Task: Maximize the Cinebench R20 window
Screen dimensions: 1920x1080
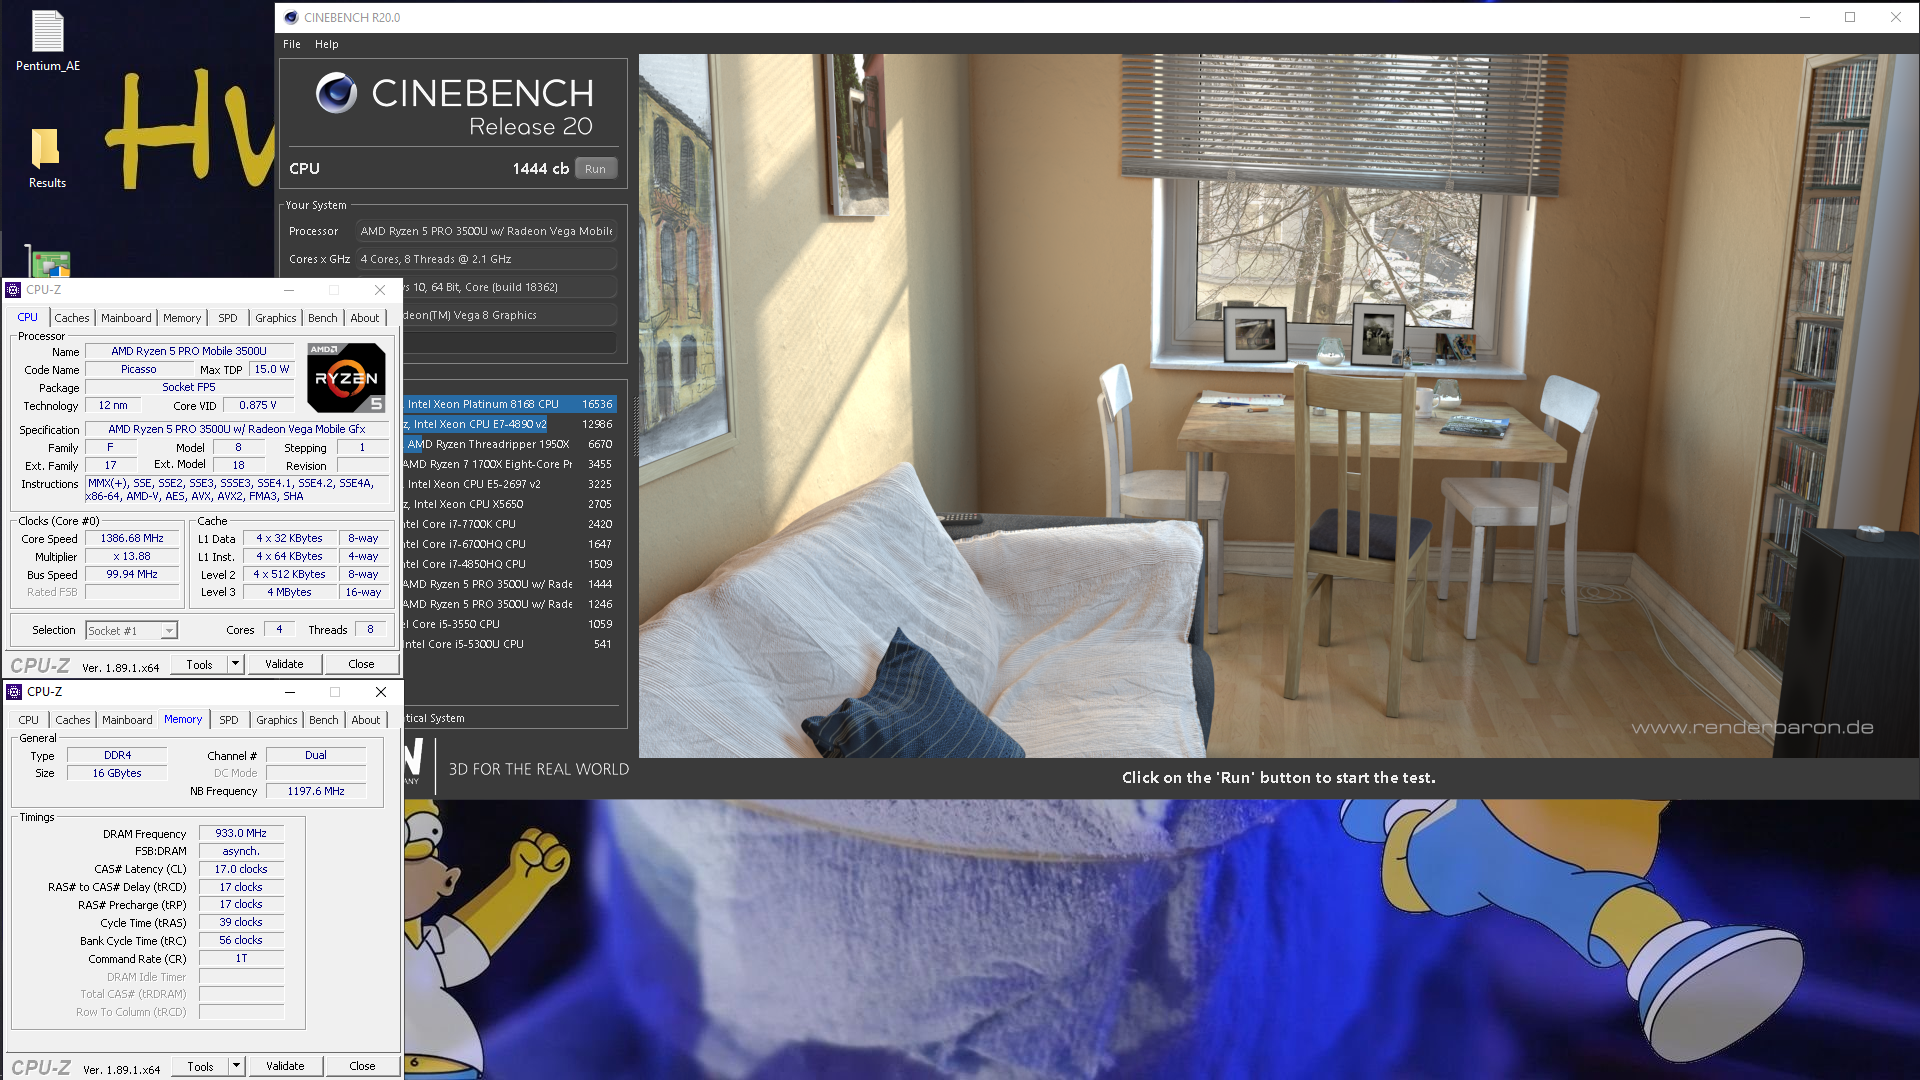Action: pyautogui.click(x=1850, y=17)
